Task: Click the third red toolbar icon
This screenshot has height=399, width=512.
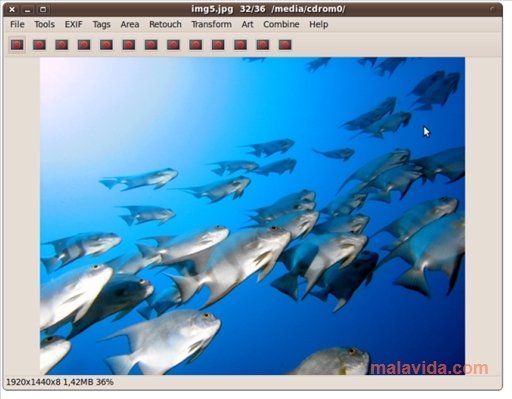Action: [x=62, y=45]
